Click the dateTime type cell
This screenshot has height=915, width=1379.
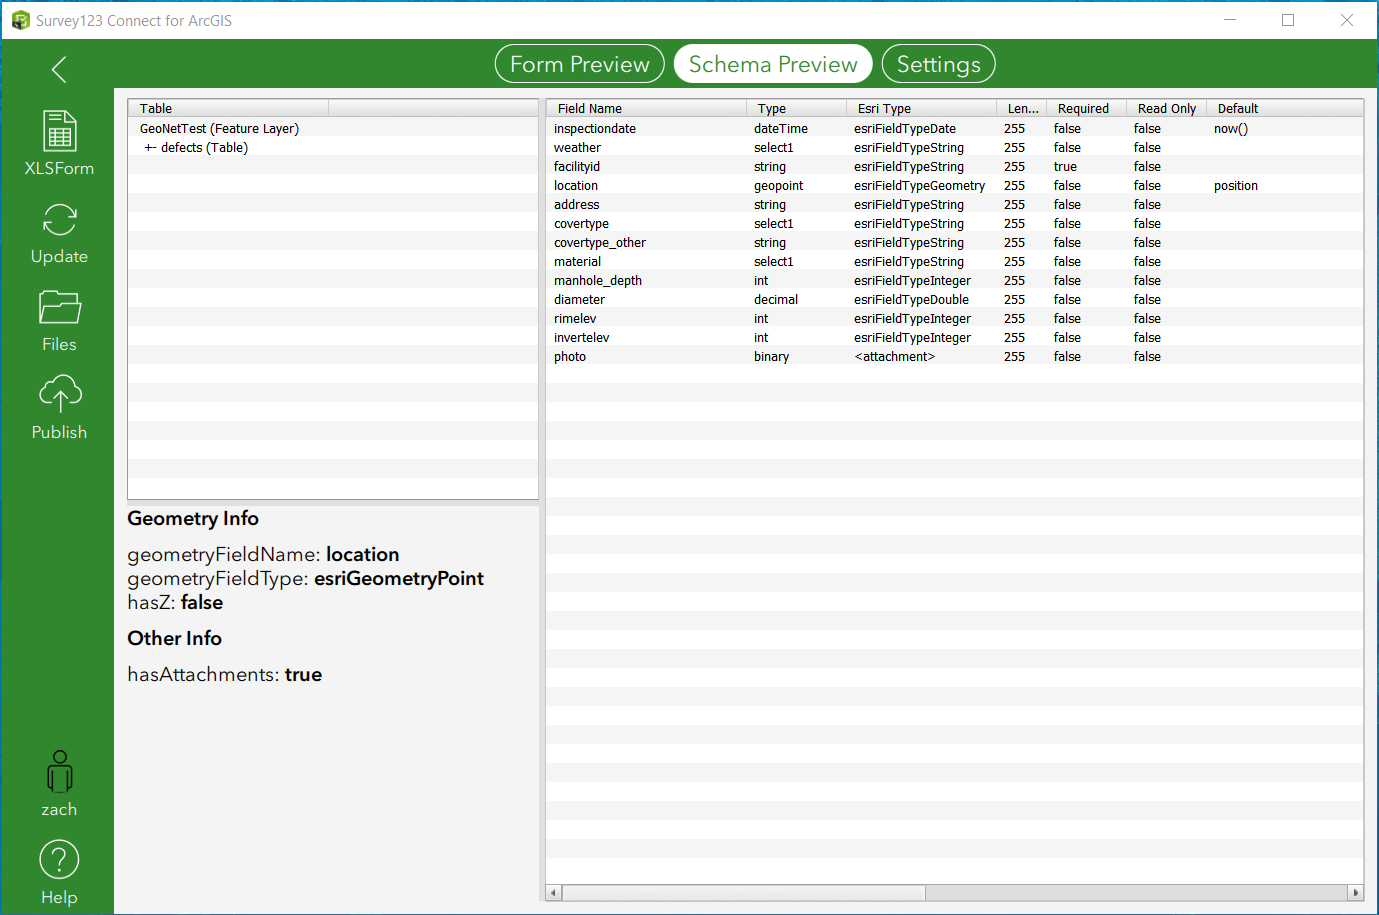point(781,128)
